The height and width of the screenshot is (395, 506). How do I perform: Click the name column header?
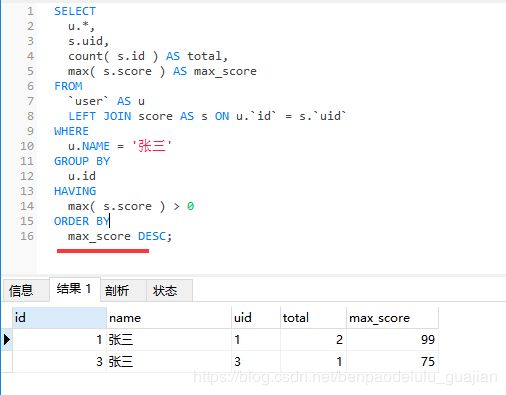pyautogui.click(x=169, y=318)
